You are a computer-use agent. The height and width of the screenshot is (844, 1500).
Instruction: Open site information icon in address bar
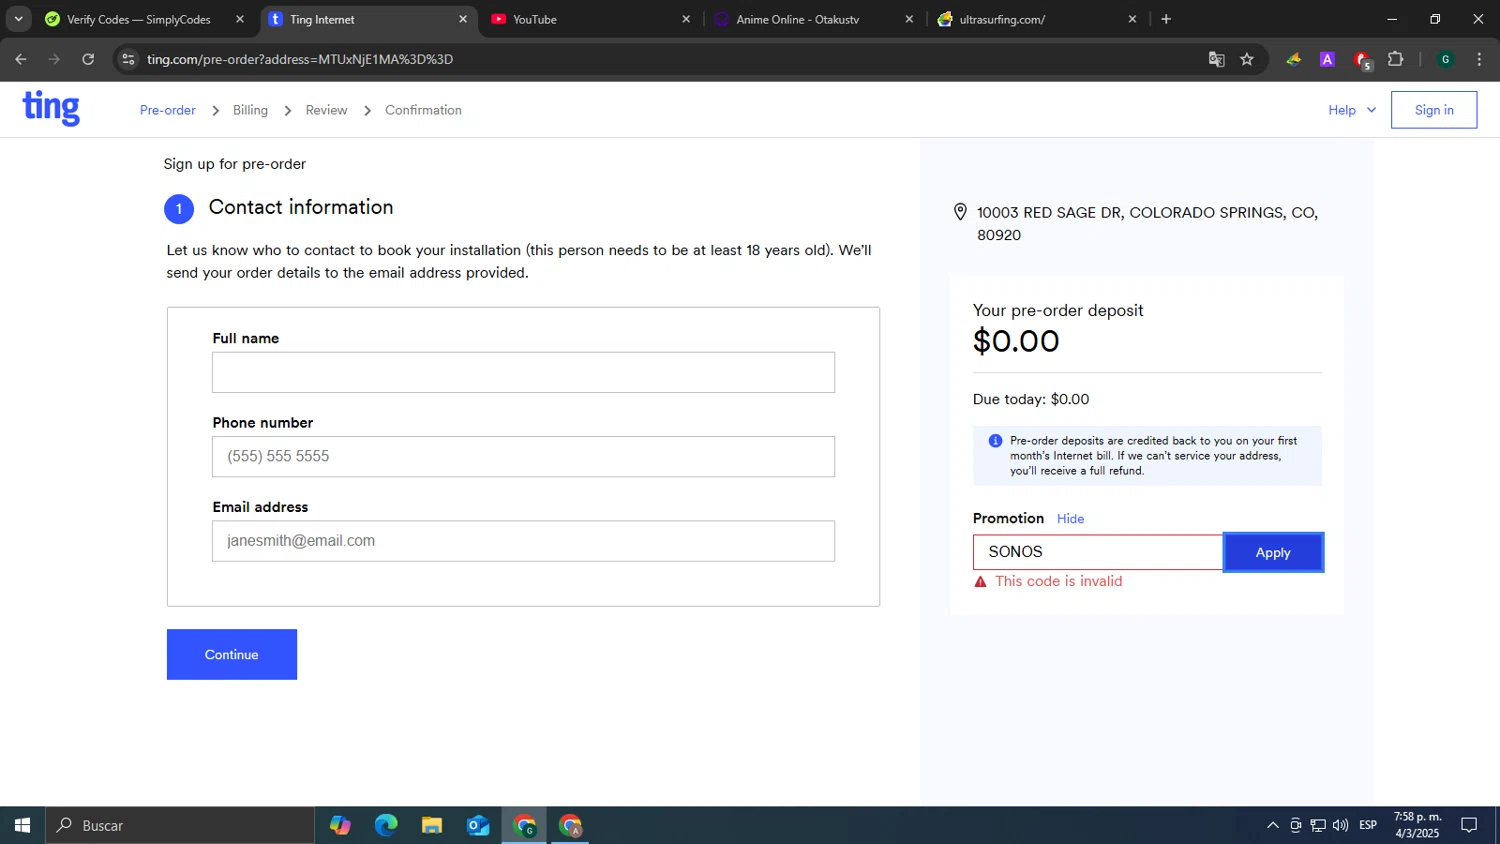[128, 59]
